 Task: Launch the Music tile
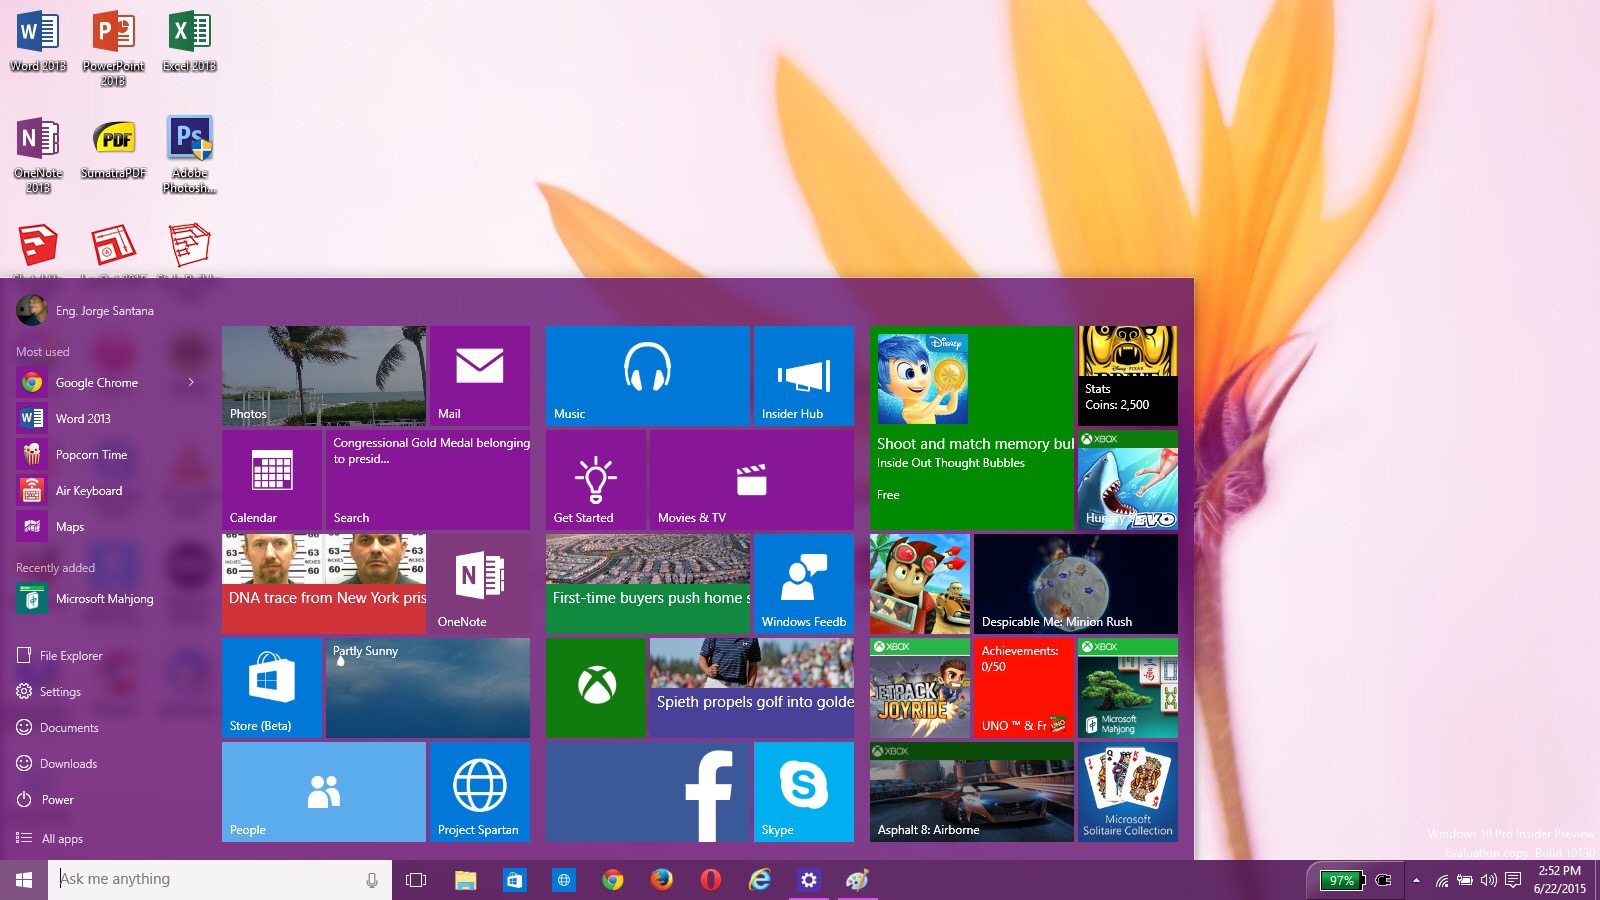pyautogui.click(x=648, y=376)
